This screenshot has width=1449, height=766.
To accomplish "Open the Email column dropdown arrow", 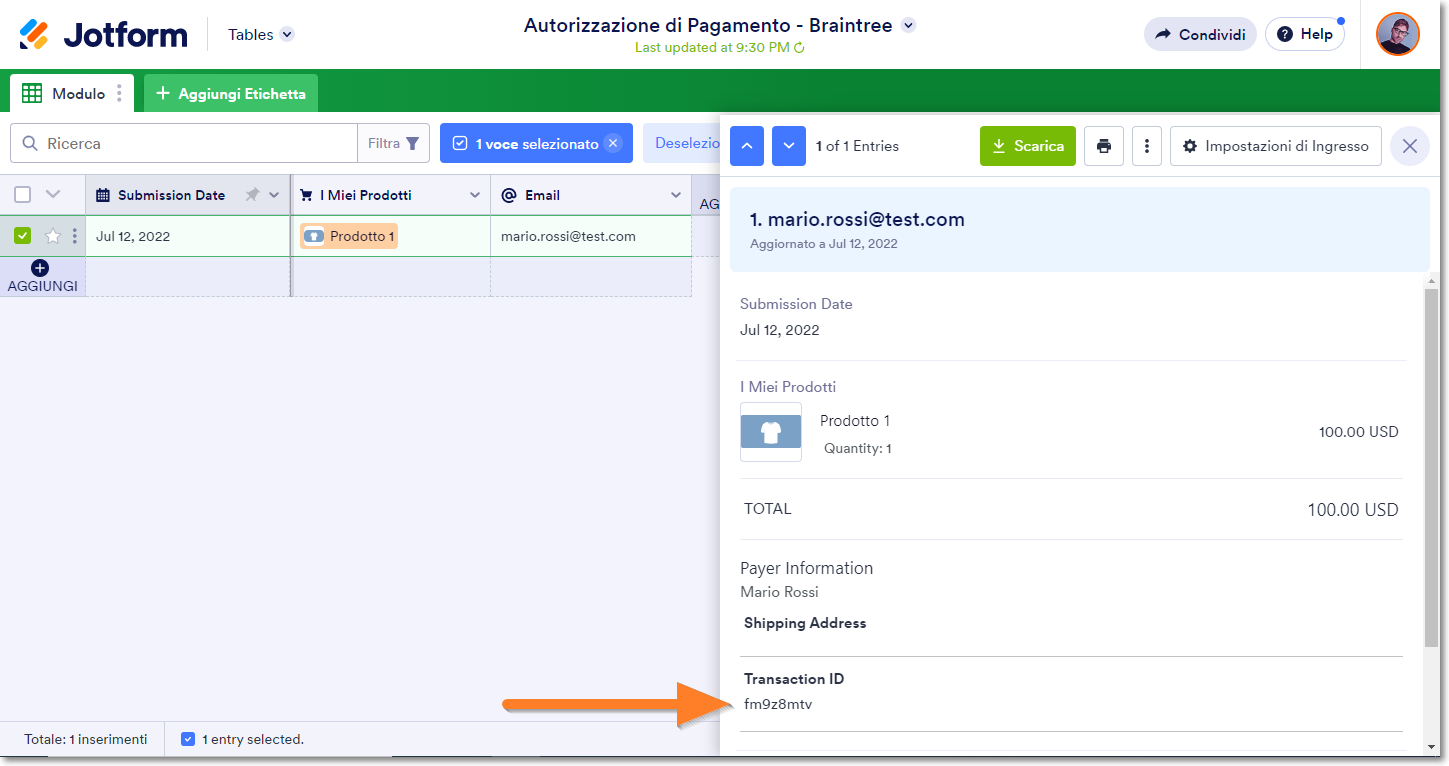I will (675, 195).
